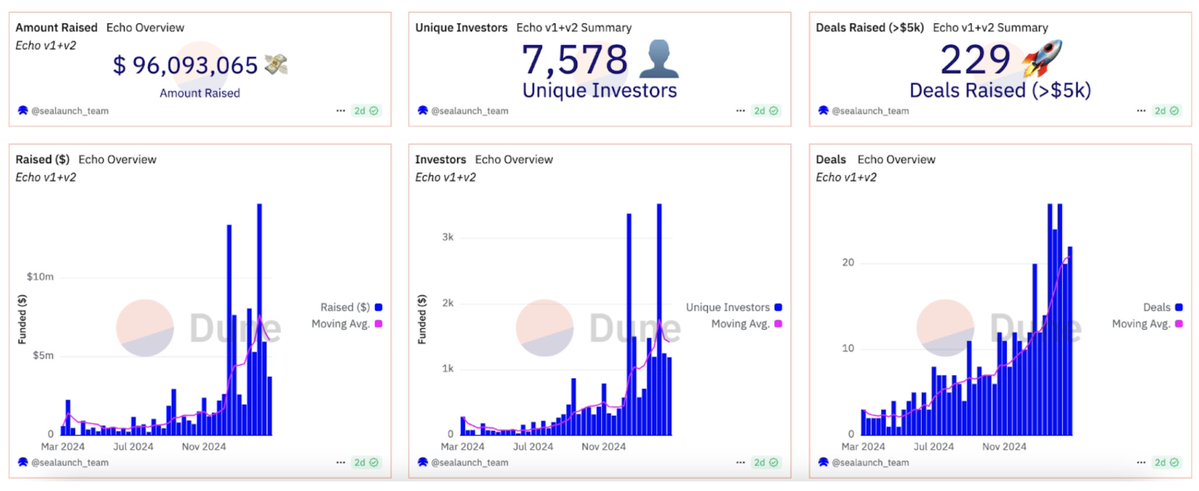Screen dimensions: 1199x491
Task: Click the sealaunch avatar icon in Deals Raised panel
Action: click(824, 110)
